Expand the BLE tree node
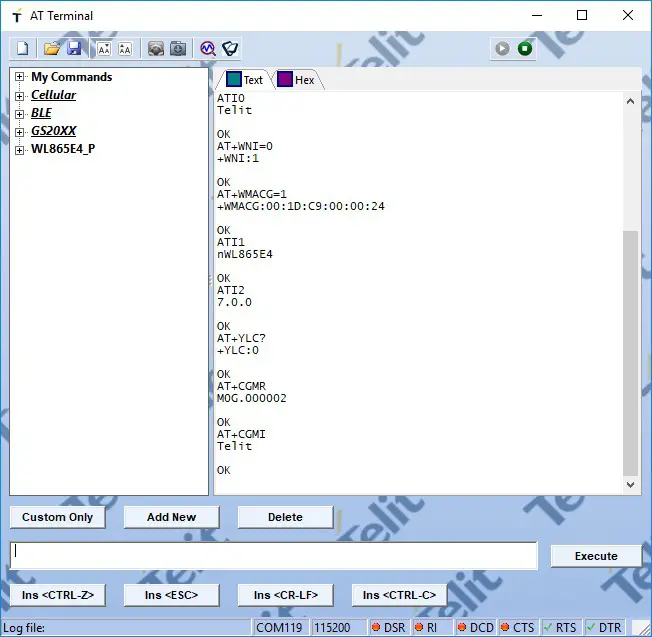 point(19,114)
